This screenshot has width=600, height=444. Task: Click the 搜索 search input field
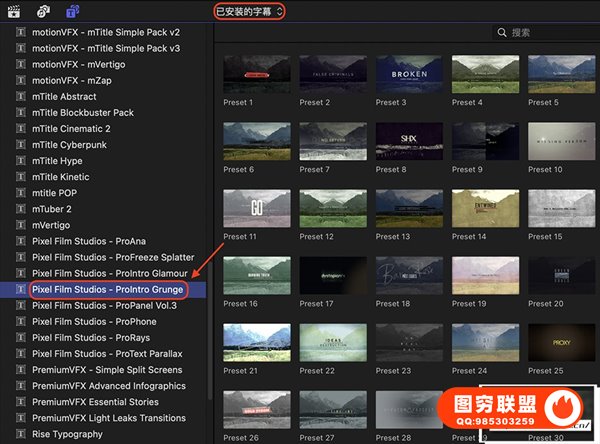(x=550, y=33)
